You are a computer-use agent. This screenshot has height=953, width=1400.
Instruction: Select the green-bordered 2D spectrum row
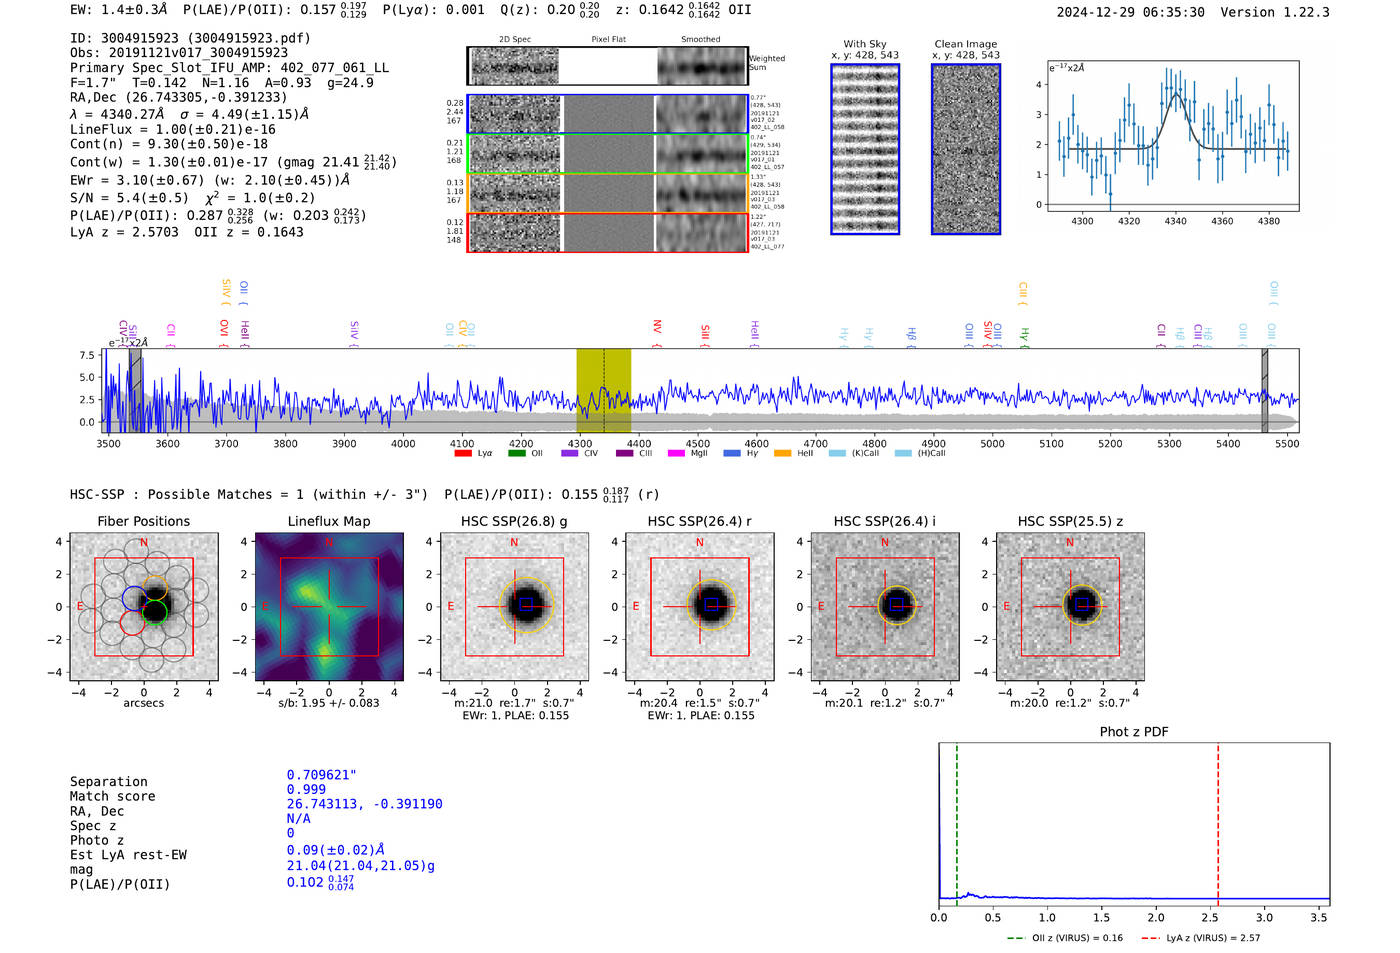(608, 153)
